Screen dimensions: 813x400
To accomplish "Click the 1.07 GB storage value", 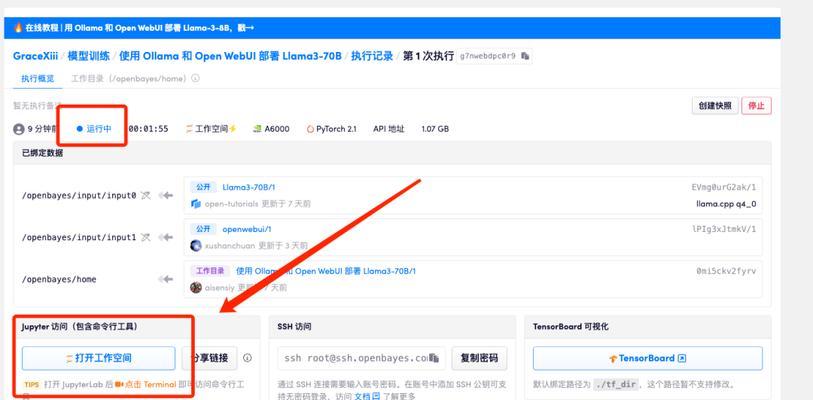I will [435, 129].
